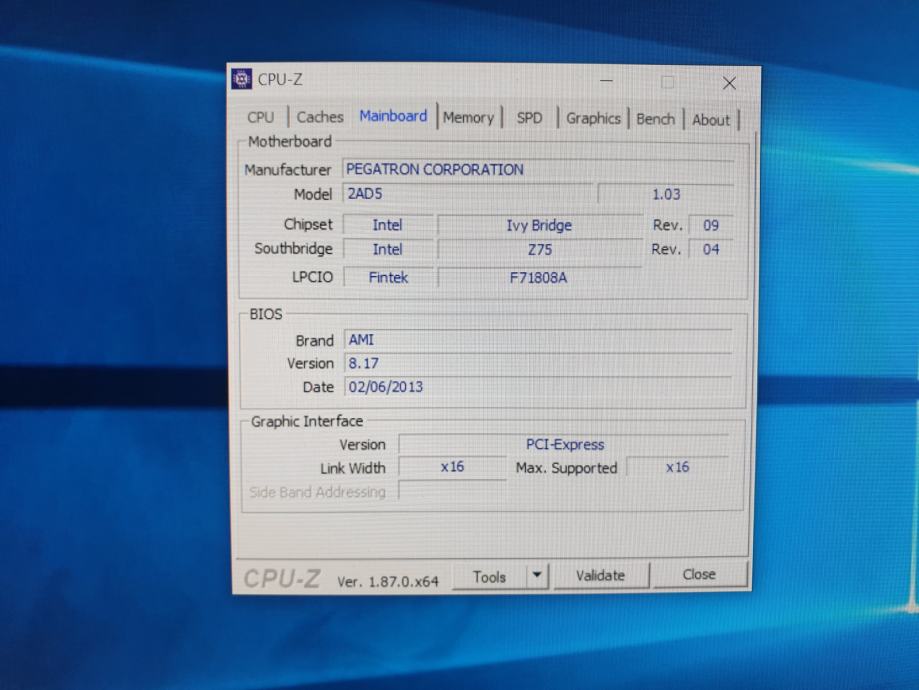Expand the Tools dropdown arrow

pyautogui.click(x=537, y=576)
